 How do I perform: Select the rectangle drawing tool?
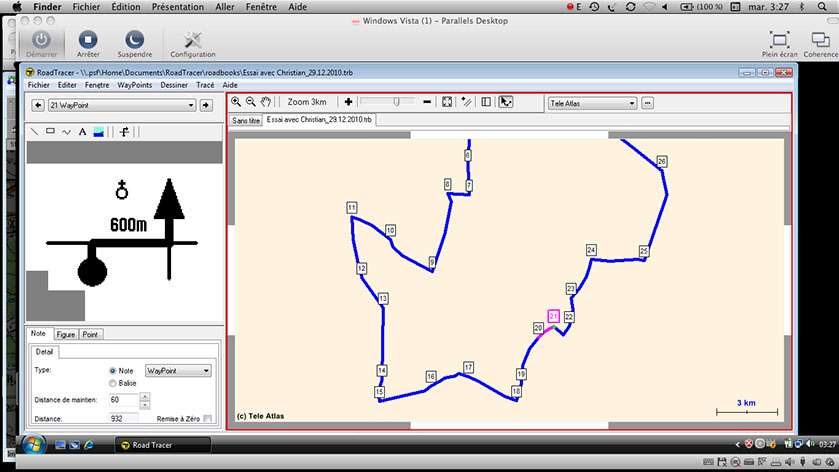point(50,131)
